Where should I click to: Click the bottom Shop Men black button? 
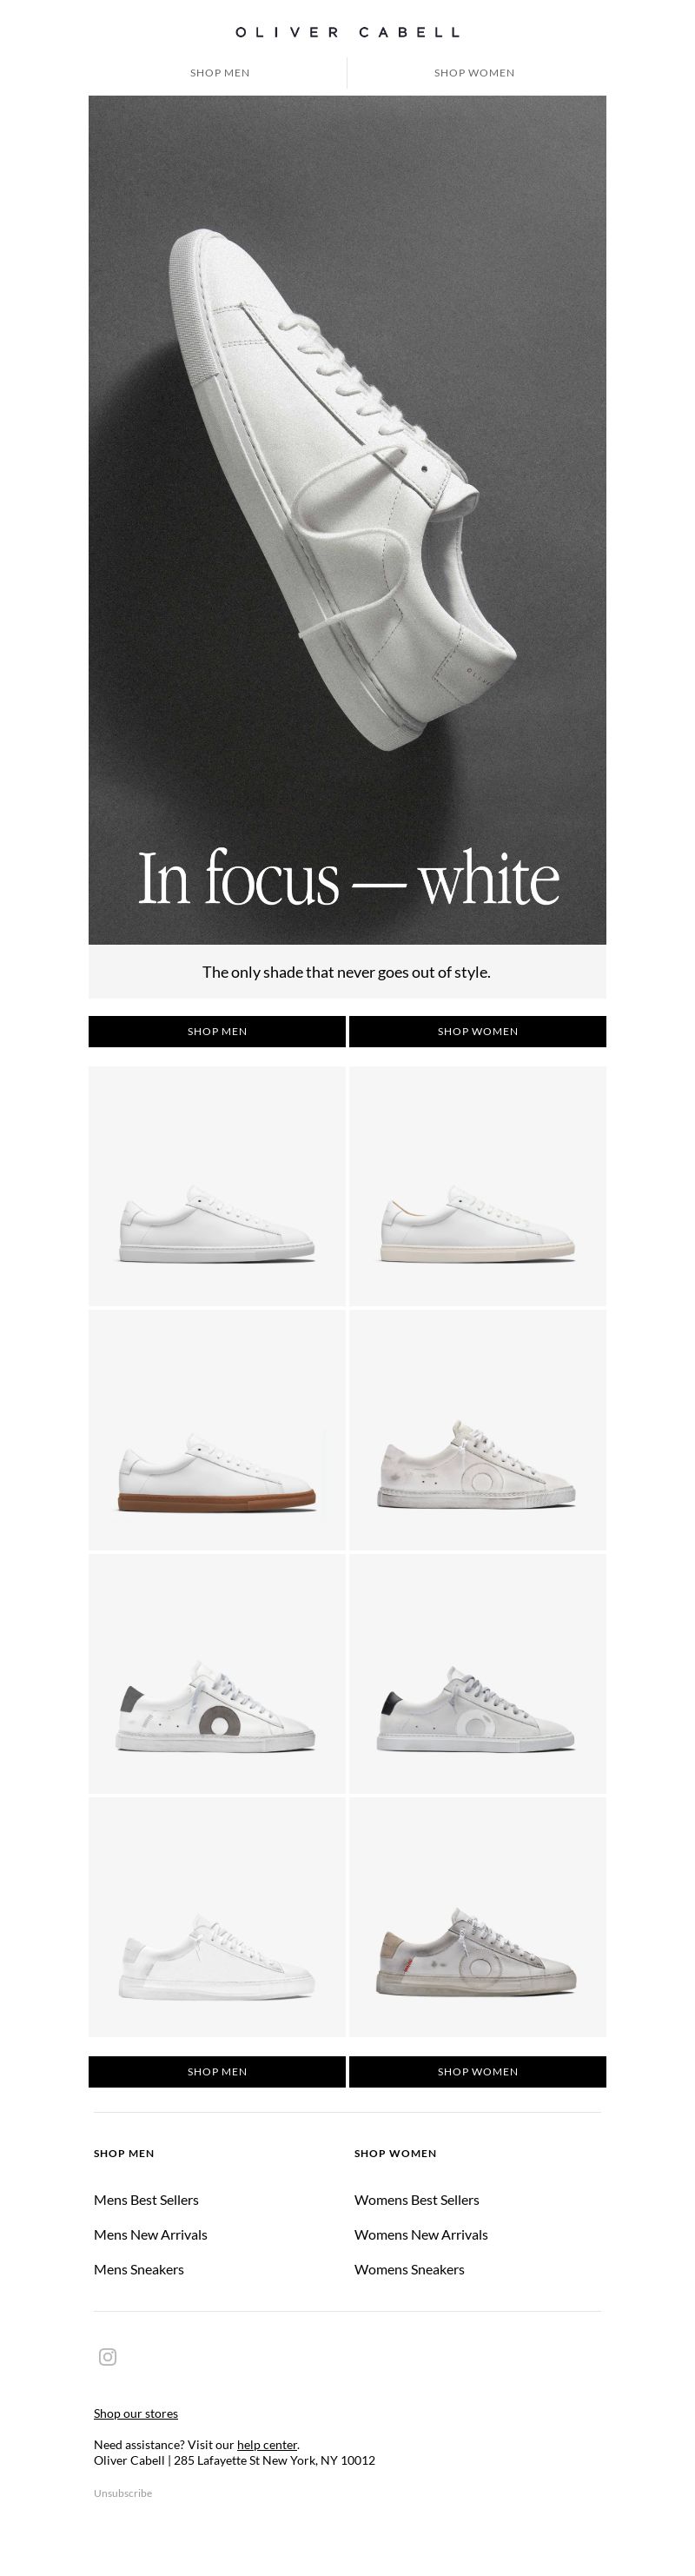(x=217, y=2071)
